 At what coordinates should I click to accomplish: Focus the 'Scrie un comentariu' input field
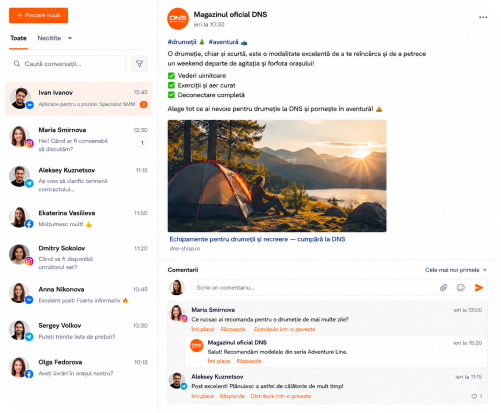(x=313, y=288)
